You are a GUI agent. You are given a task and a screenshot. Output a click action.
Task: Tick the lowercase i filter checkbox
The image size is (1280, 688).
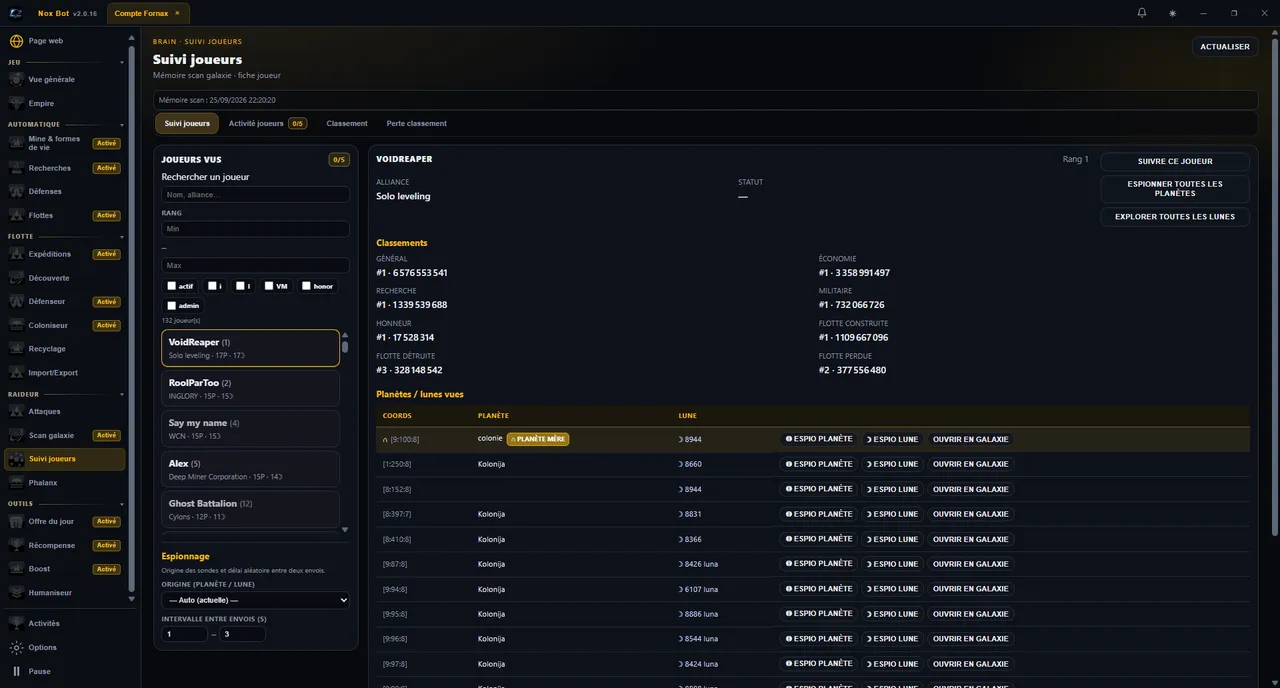[x=212, y=286]
